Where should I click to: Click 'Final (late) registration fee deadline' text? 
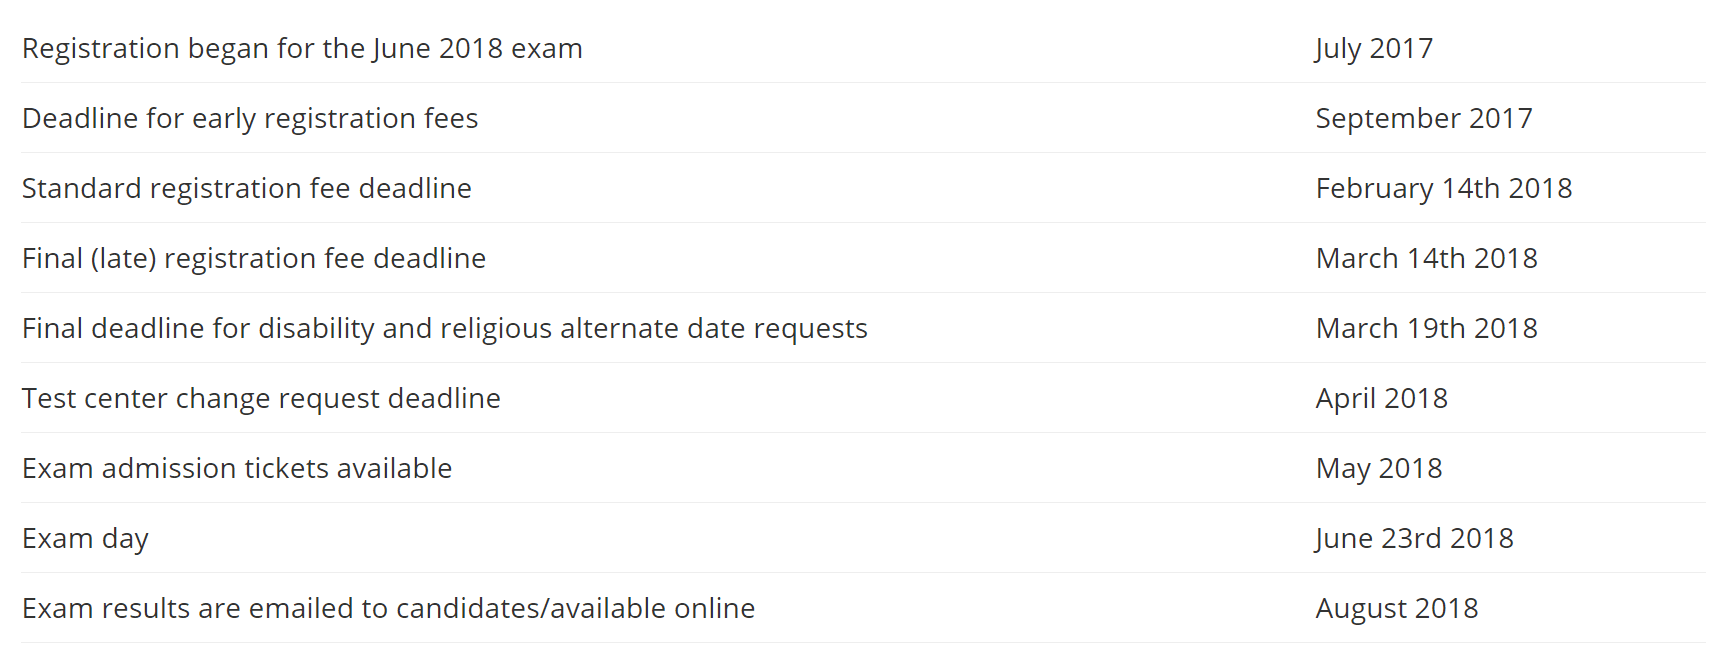(254, 258)
